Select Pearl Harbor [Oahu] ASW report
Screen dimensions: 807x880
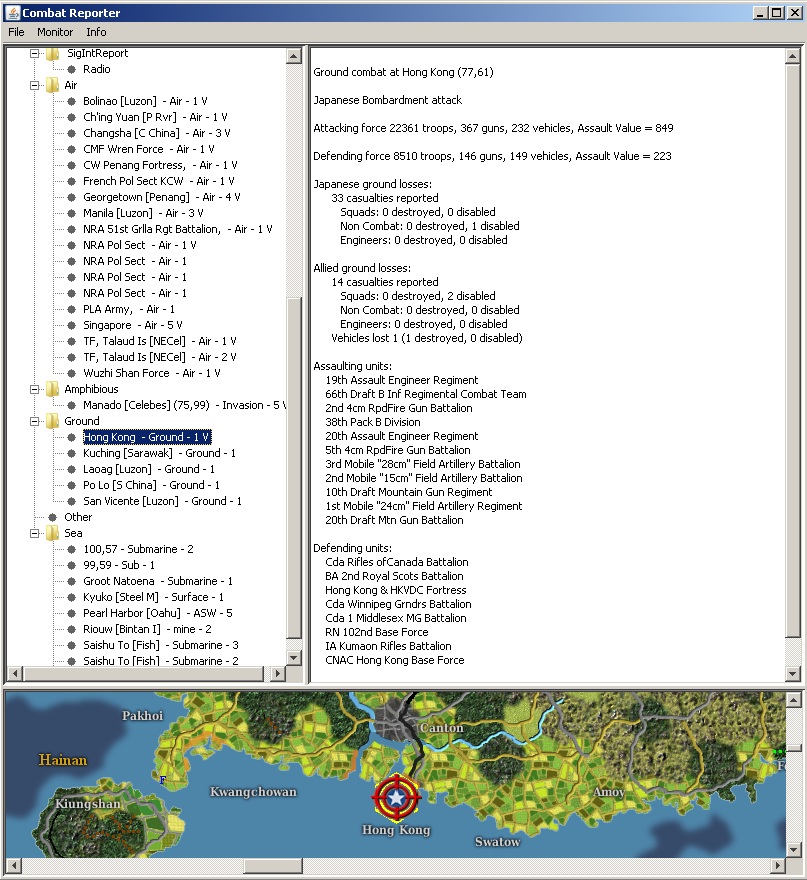point(158,613)
